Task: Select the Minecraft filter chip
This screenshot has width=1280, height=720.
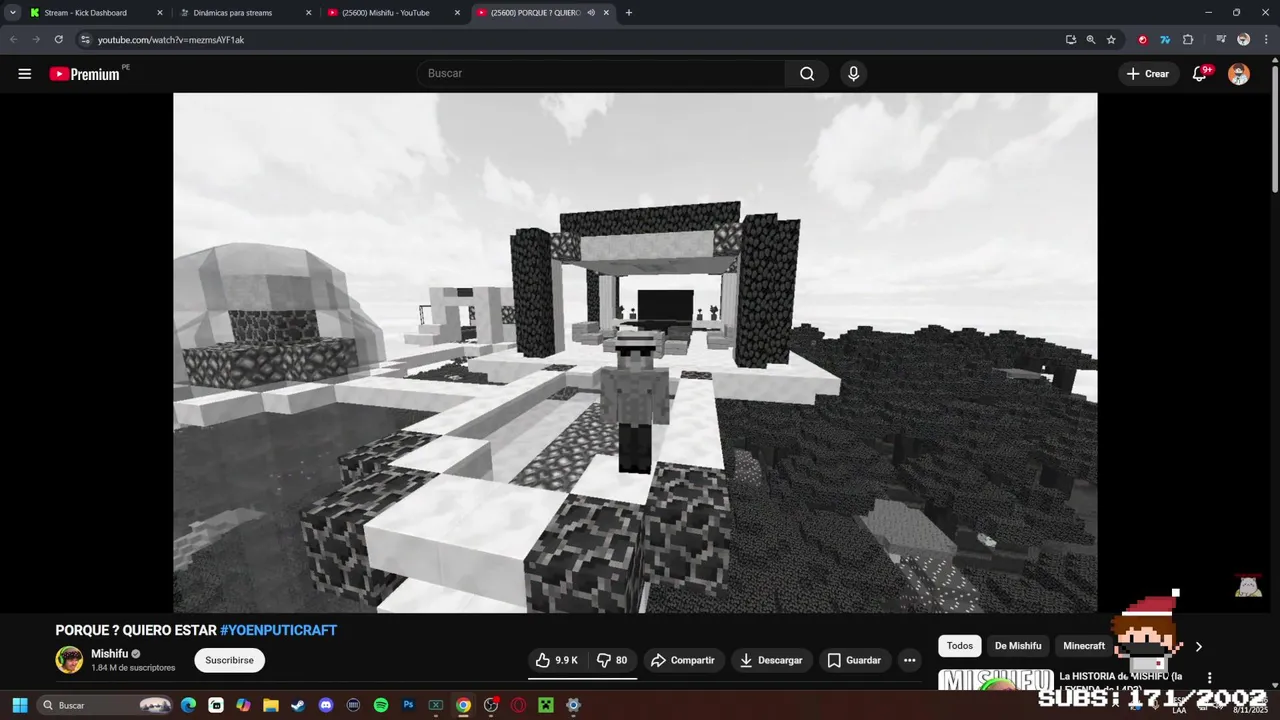Action: tap(1084, 646)
